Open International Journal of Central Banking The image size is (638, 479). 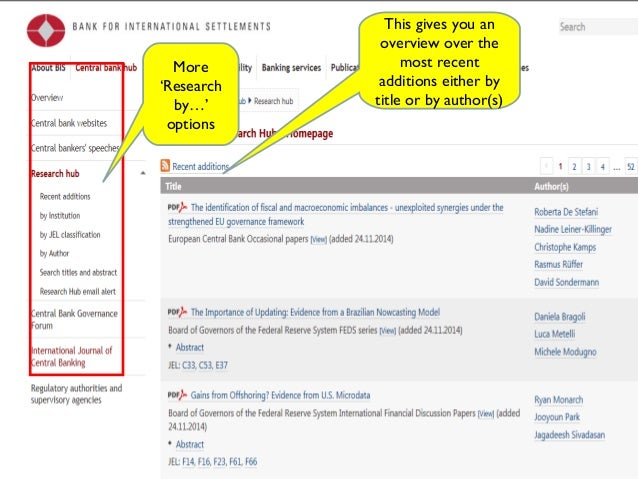point(72,357)
